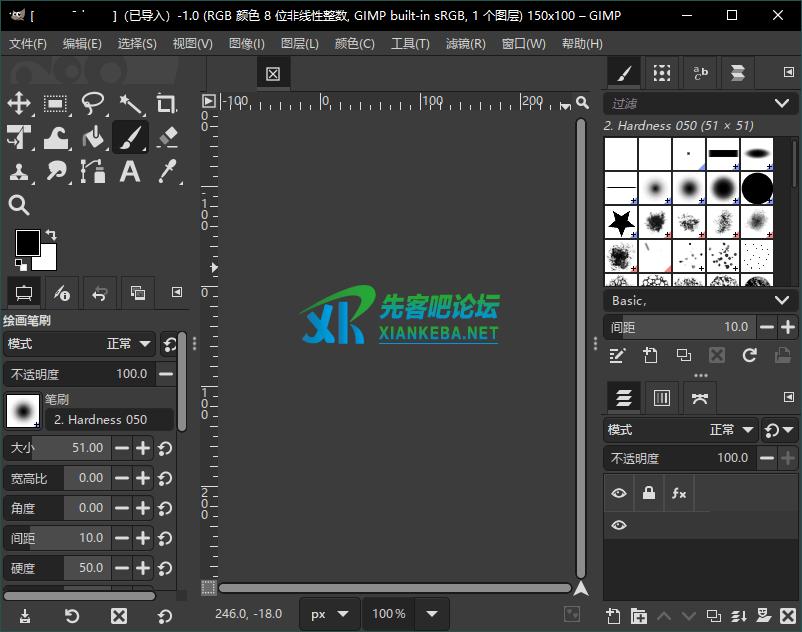The width and height of the screenshot is (802, 632).
Task: Select the Bucket Fill tool
Action: tap(93, 137)
